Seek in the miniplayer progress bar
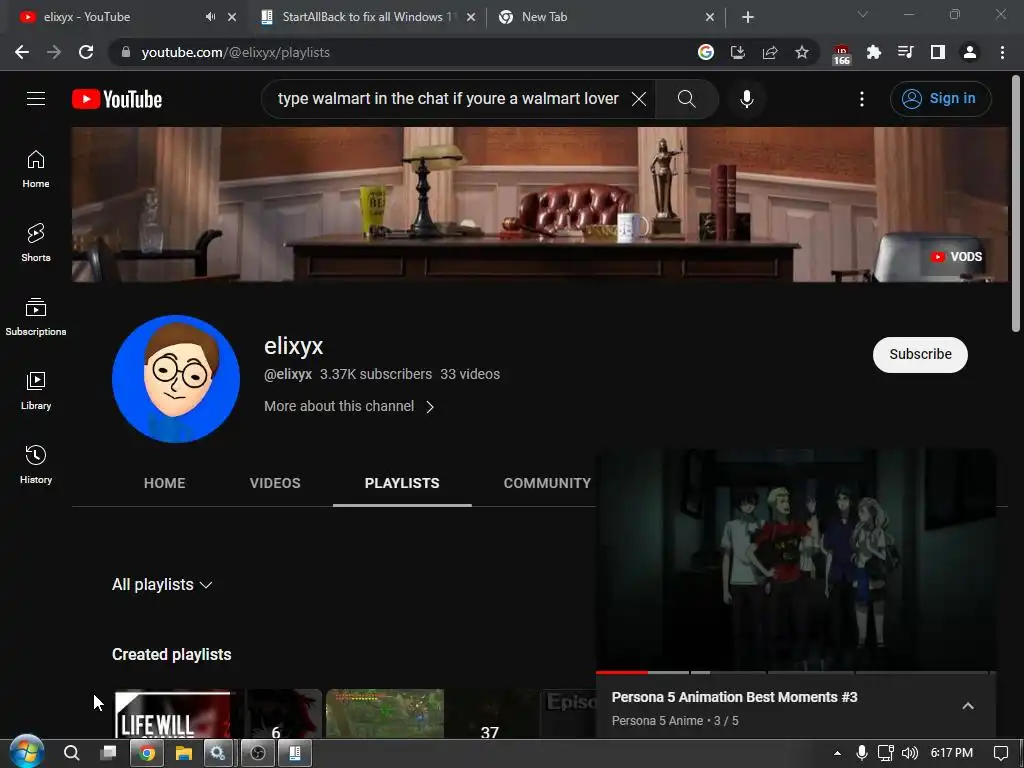Image resolution: width=1024 pixels, height=768 pixels. coord(795,672)
